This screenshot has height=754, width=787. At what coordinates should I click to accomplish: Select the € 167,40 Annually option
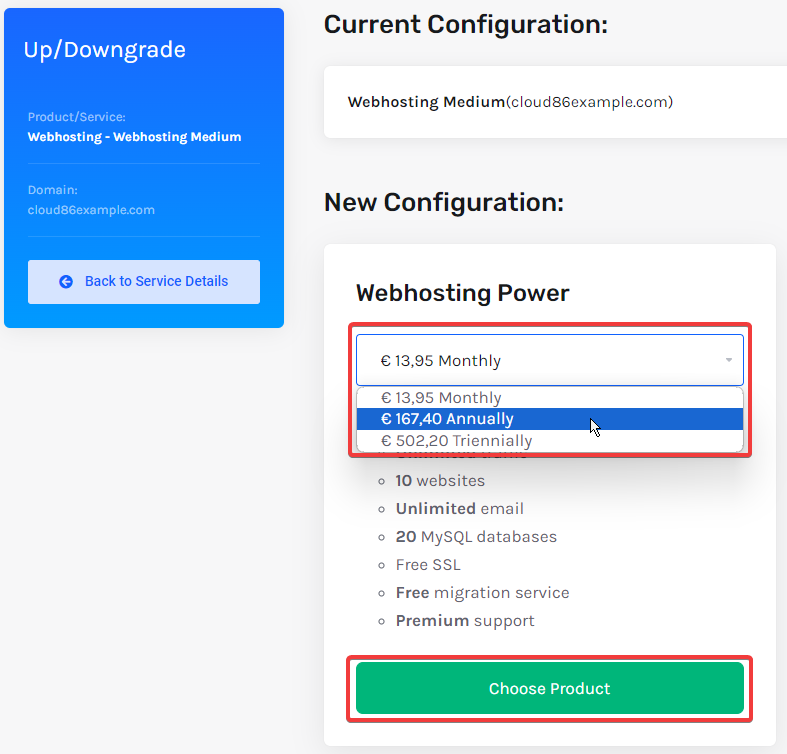(x=550, y=419)
